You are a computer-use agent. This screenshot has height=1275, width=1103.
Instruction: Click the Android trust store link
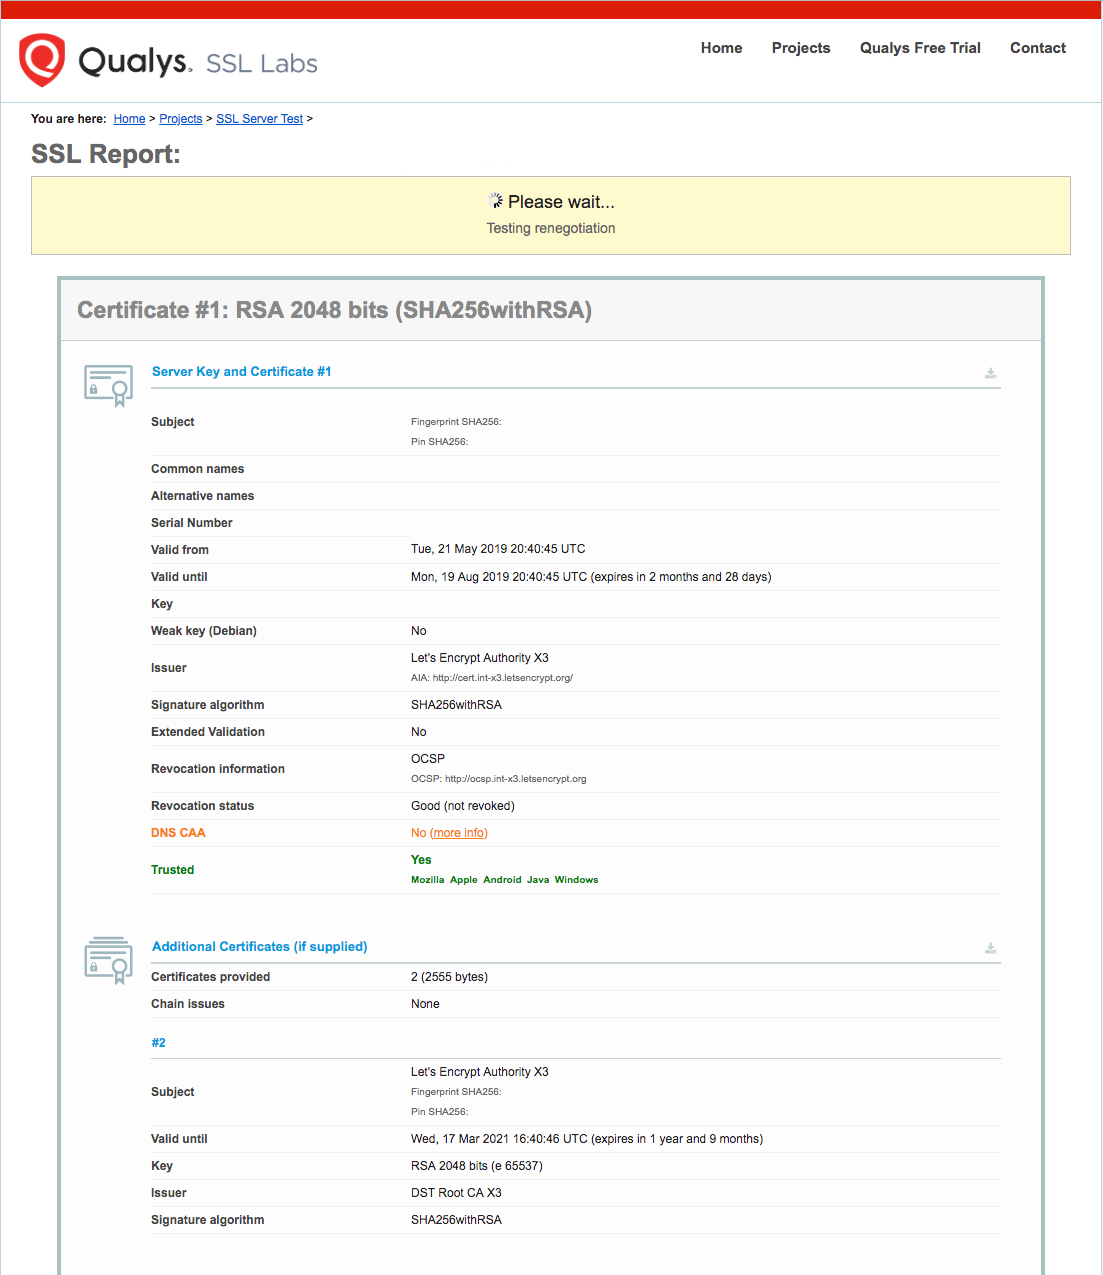click(502, 879)
